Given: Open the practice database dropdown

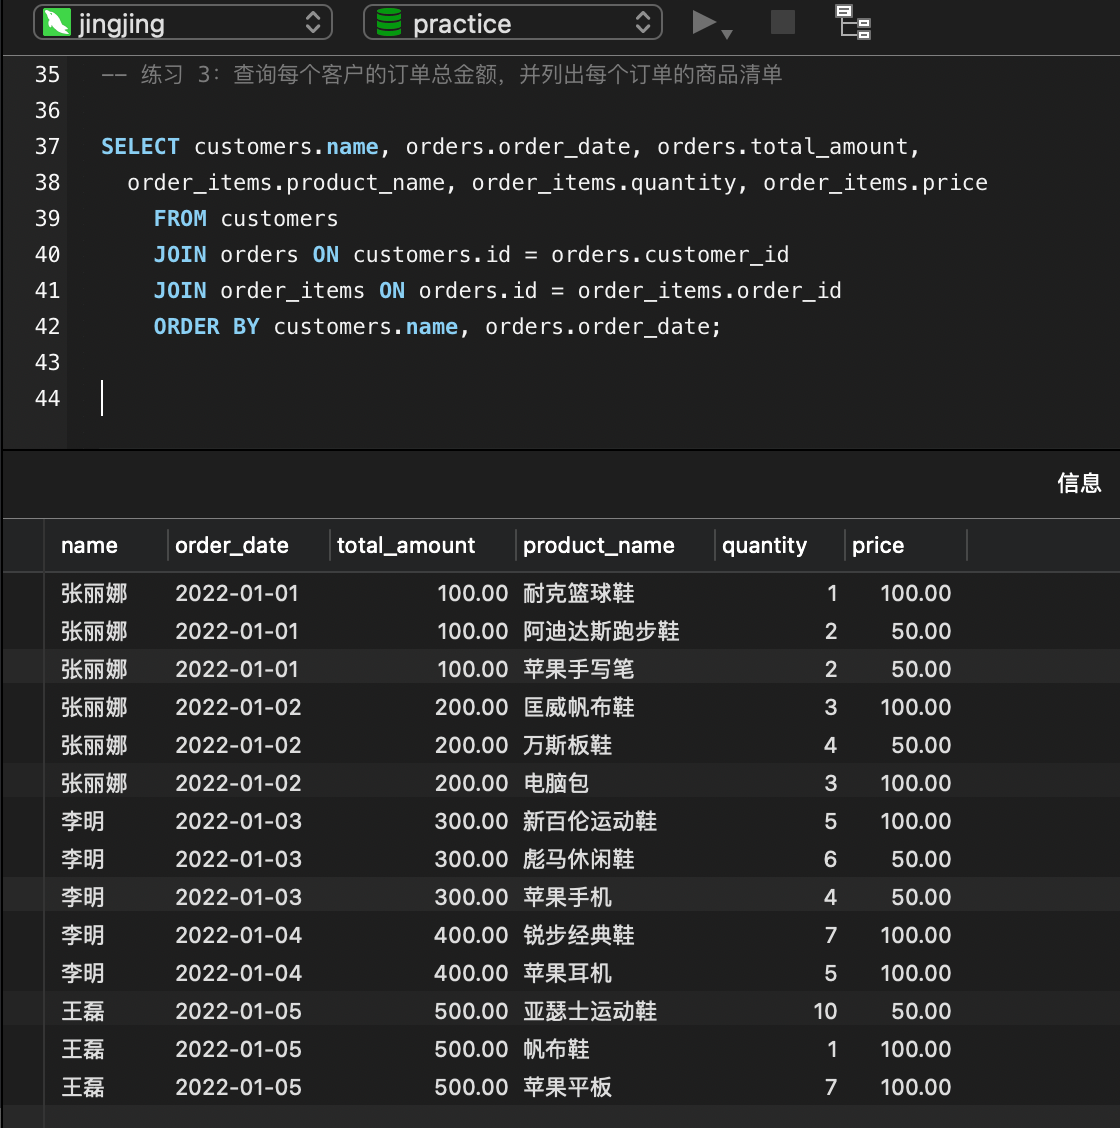Looking at the screenshot, I should [642, 23].
